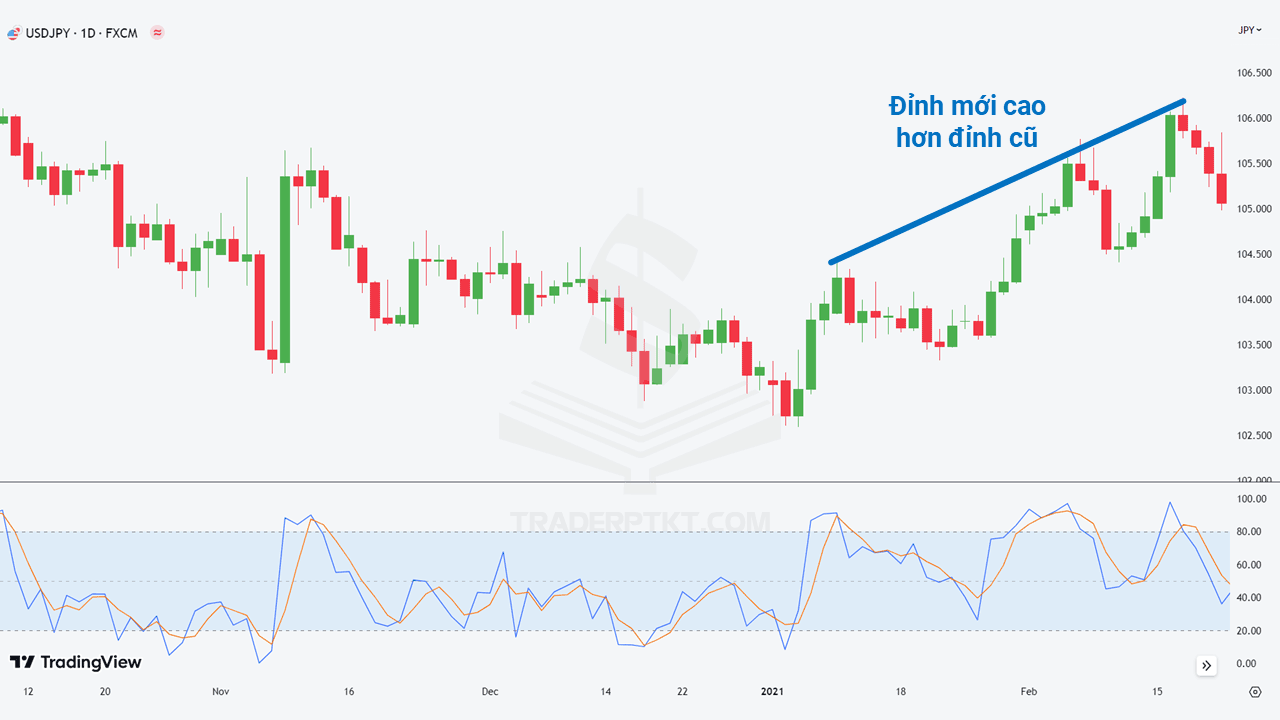The image size is (1280, 720).
Task: Click the 12 date label on time axis
Action: pos(28,692)
